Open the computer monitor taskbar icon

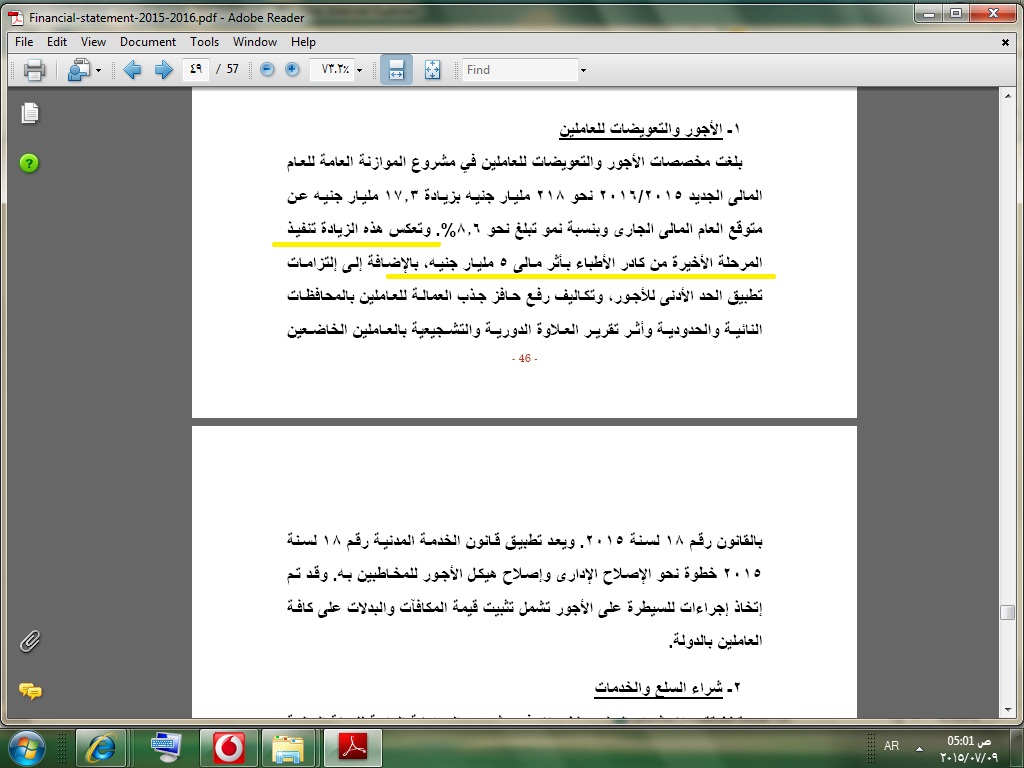click(x=166, y=748)
